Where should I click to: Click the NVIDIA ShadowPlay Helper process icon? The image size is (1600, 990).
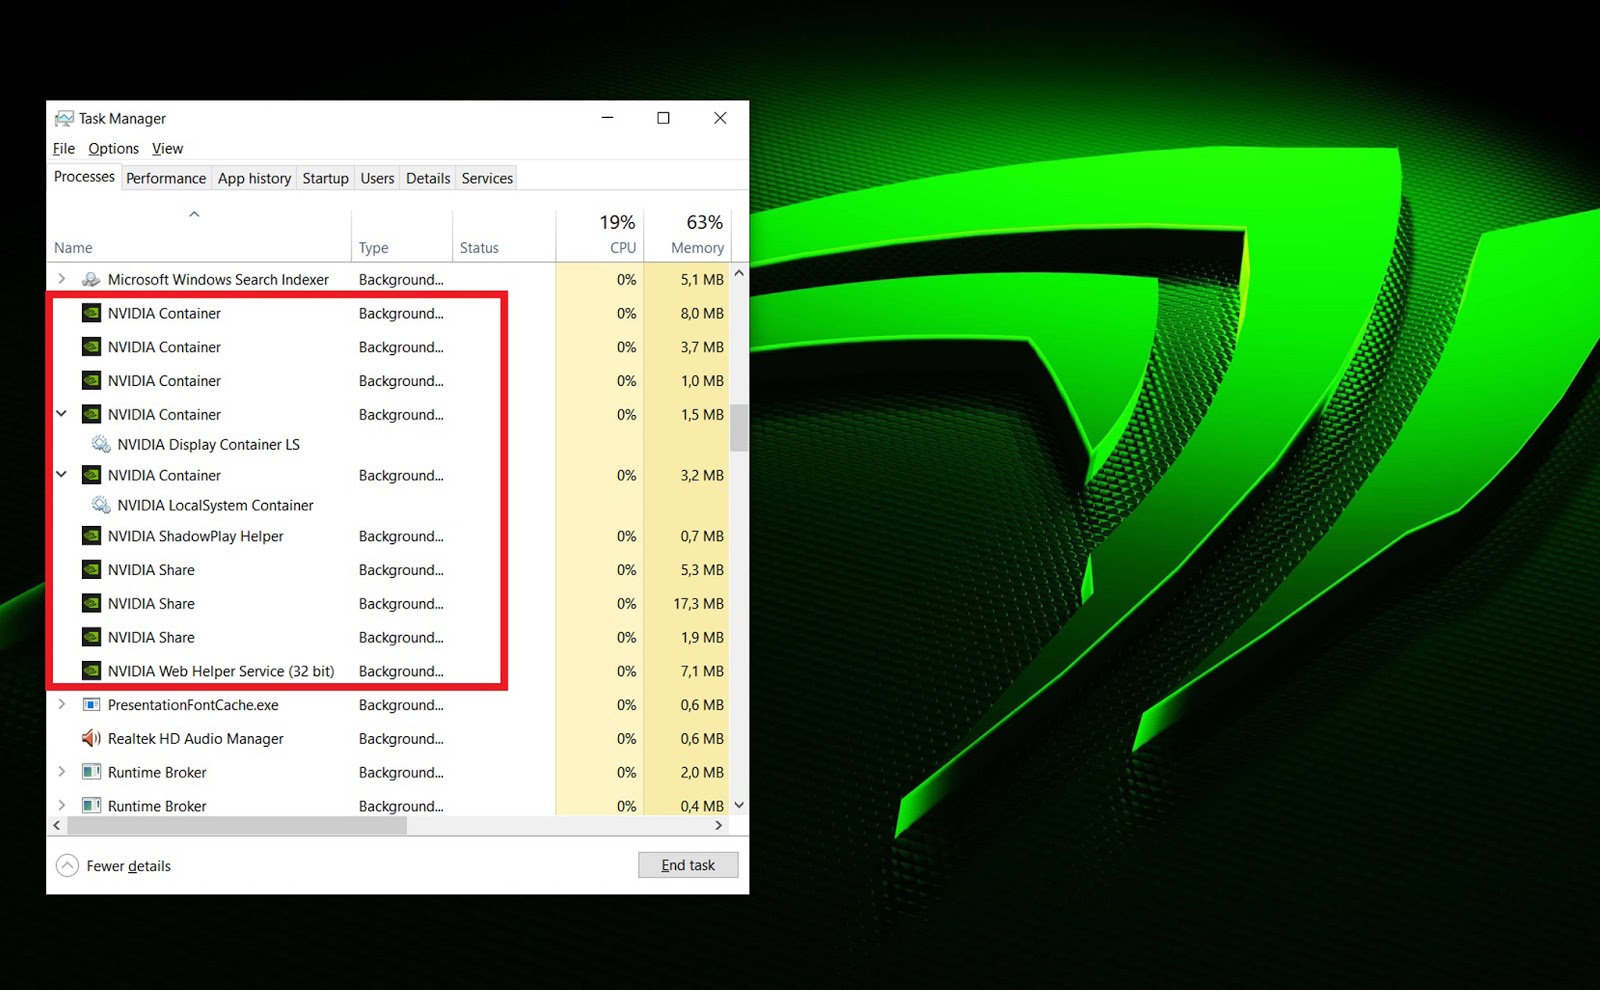[90, 536]
